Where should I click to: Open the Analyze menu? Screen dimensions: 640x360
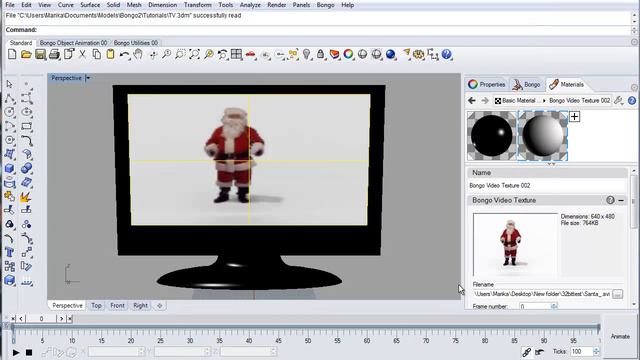[250, 5]
